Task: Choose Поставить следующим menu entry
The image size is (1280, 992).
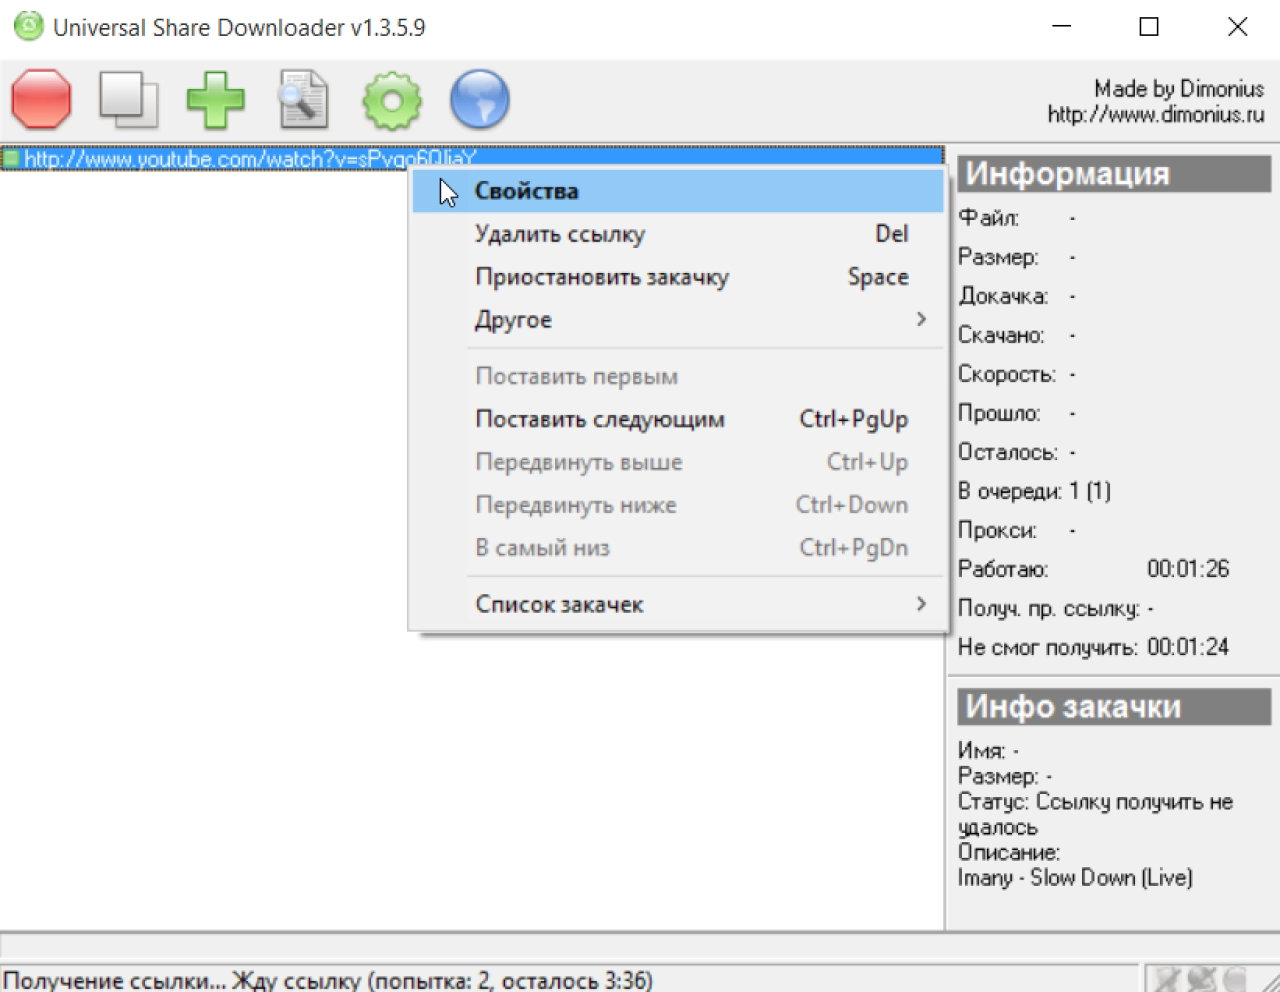Action: coord(678,419)
